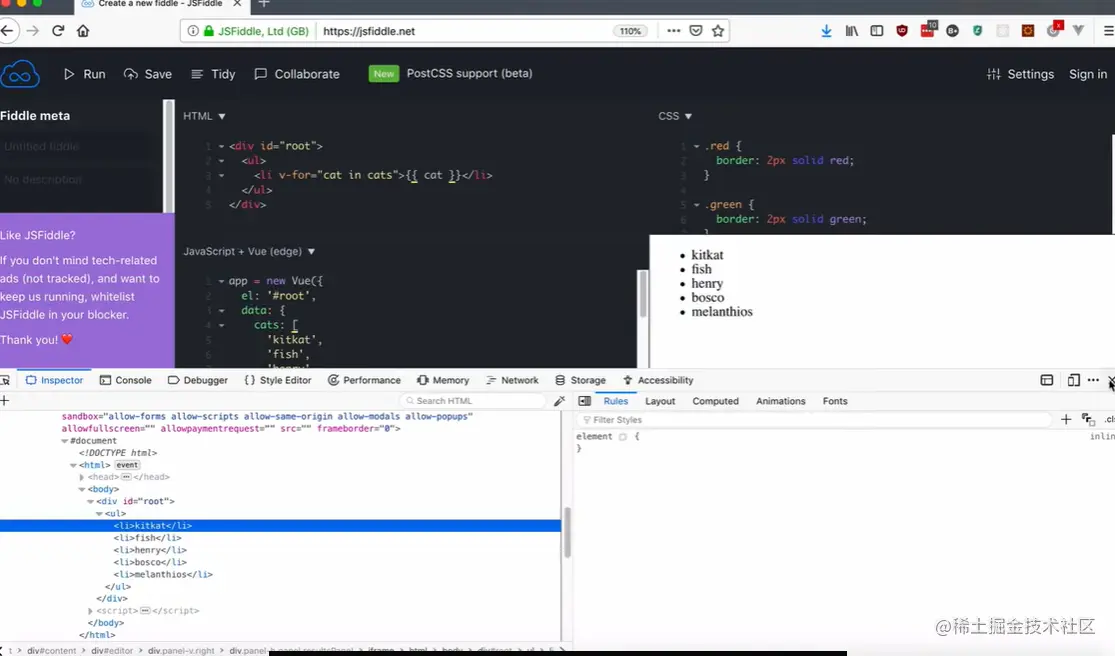
Task: Open JSFiddle Settings
Action: [1020, 74]
